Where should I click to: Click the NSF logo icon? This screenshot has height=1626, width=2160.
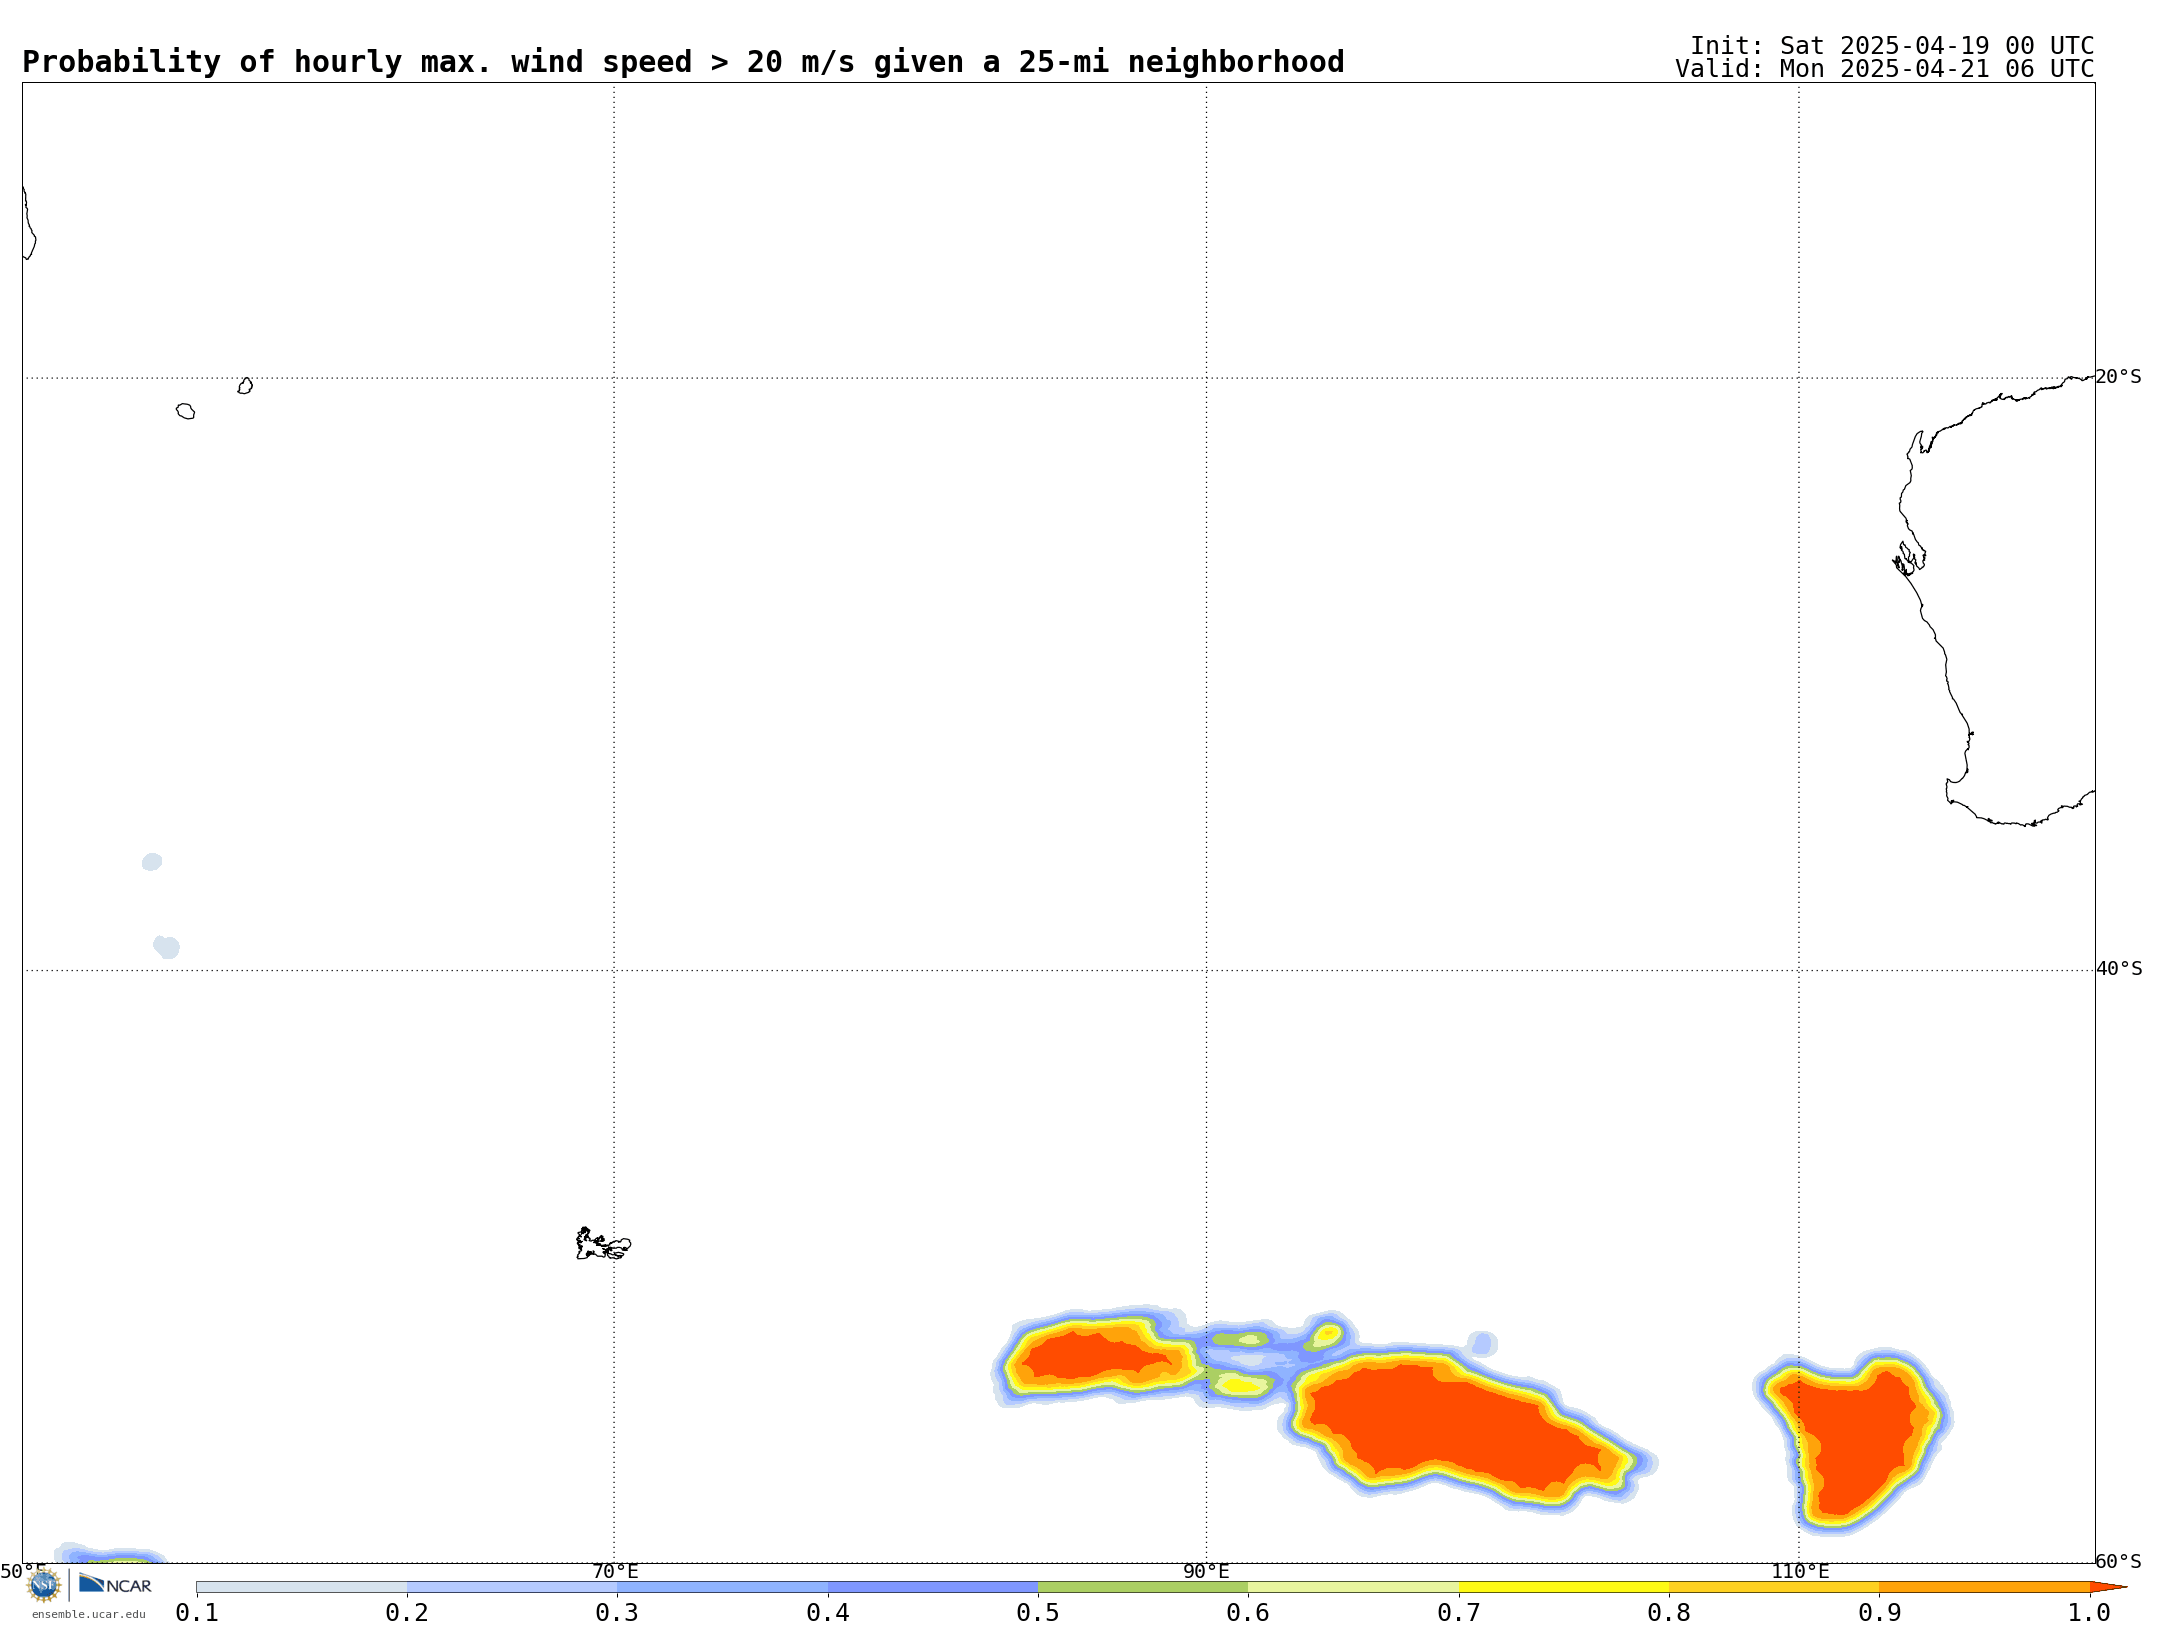click(43, 1585)
